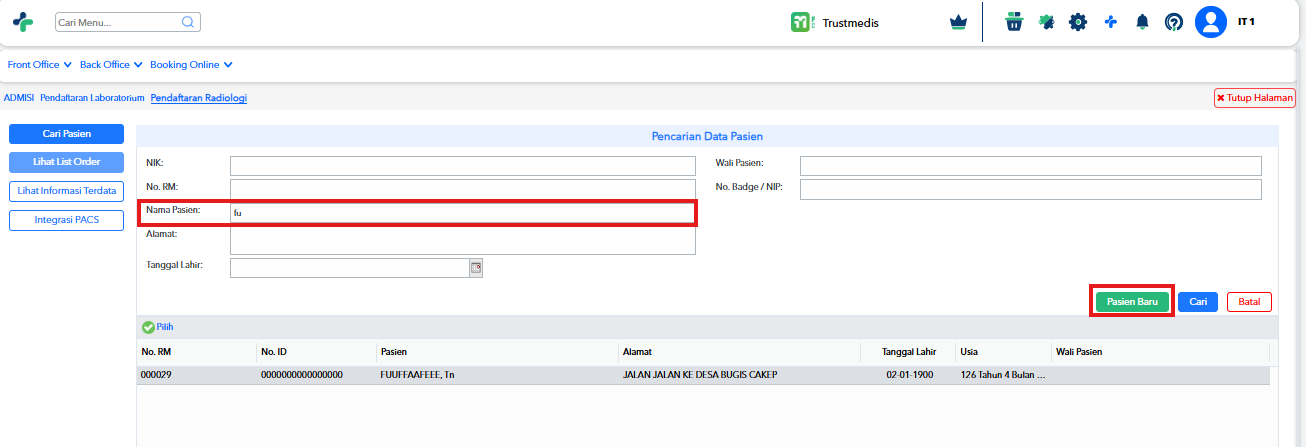Click the ID cell 0000000000000000
The width and height of the screenshot is (1306, 447).
tap(302, 375)
